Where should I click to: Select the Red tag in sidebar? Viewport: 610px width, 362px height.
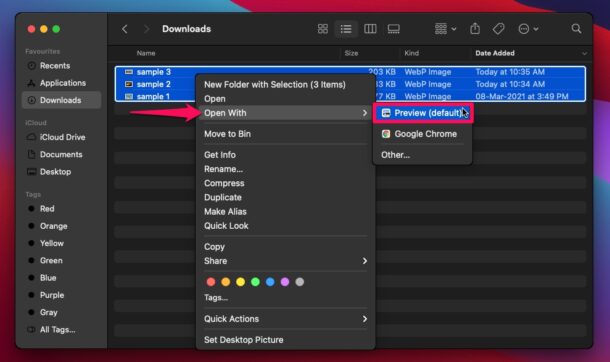click(x=62, y=209)
